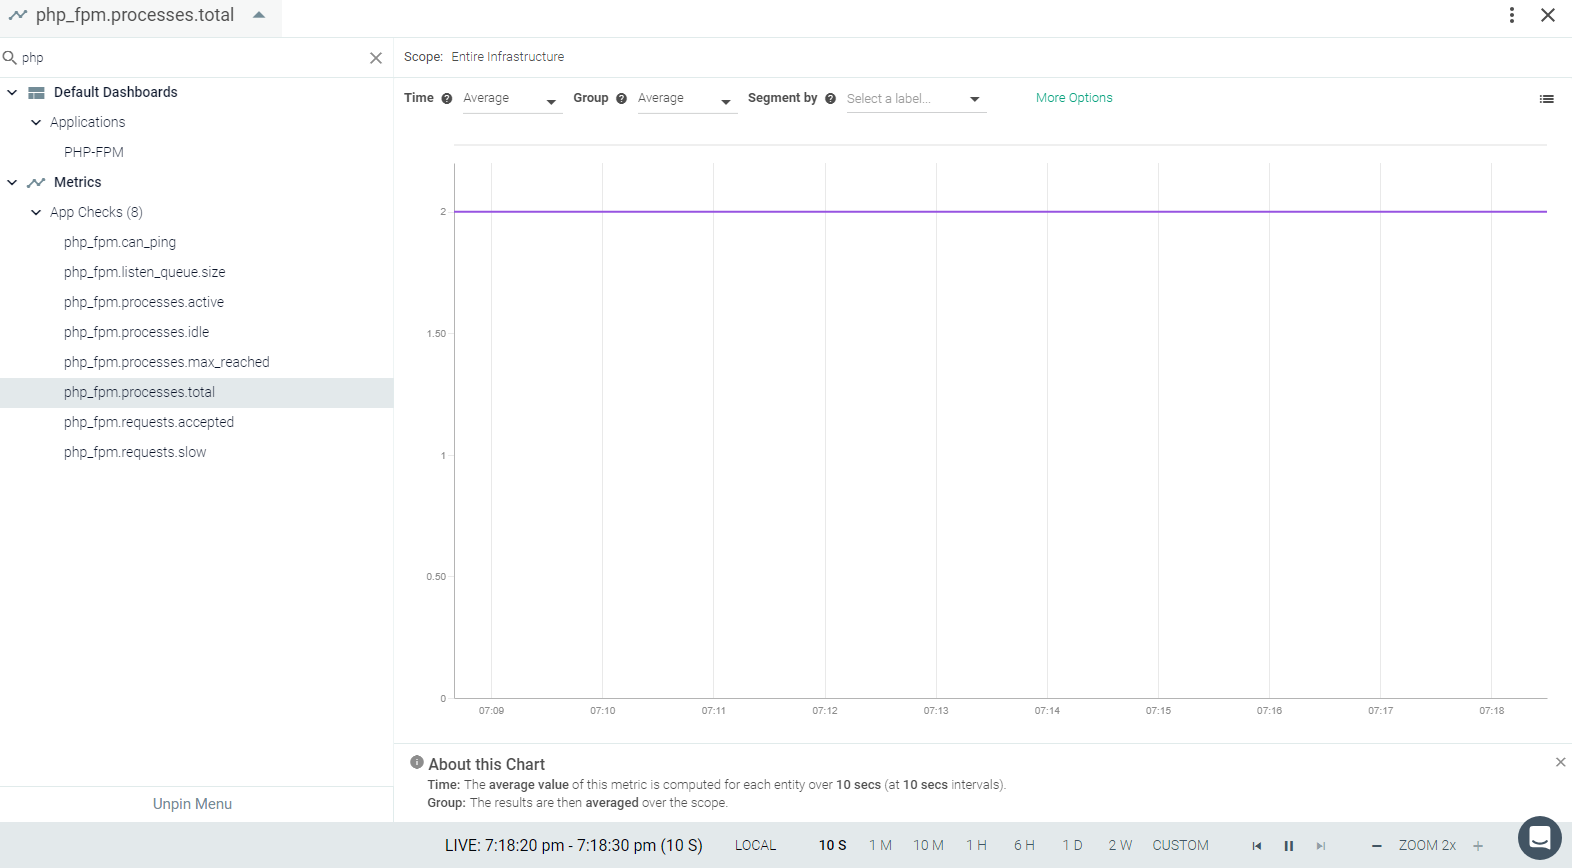Collapse the Default Dashboards section
Screen dimensions: 1572x868
(12, 93)
